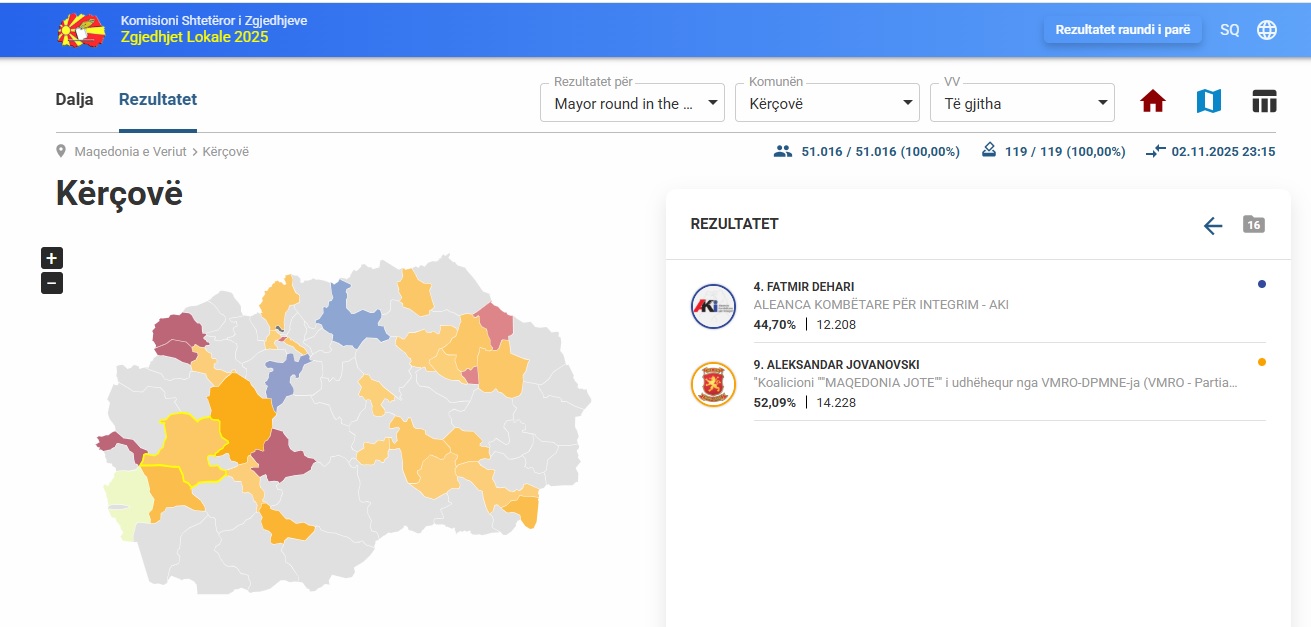
Task: Expand the VV dropdown set to Të gjitha
Action: pyautogui.click(x=1021, y=103)
